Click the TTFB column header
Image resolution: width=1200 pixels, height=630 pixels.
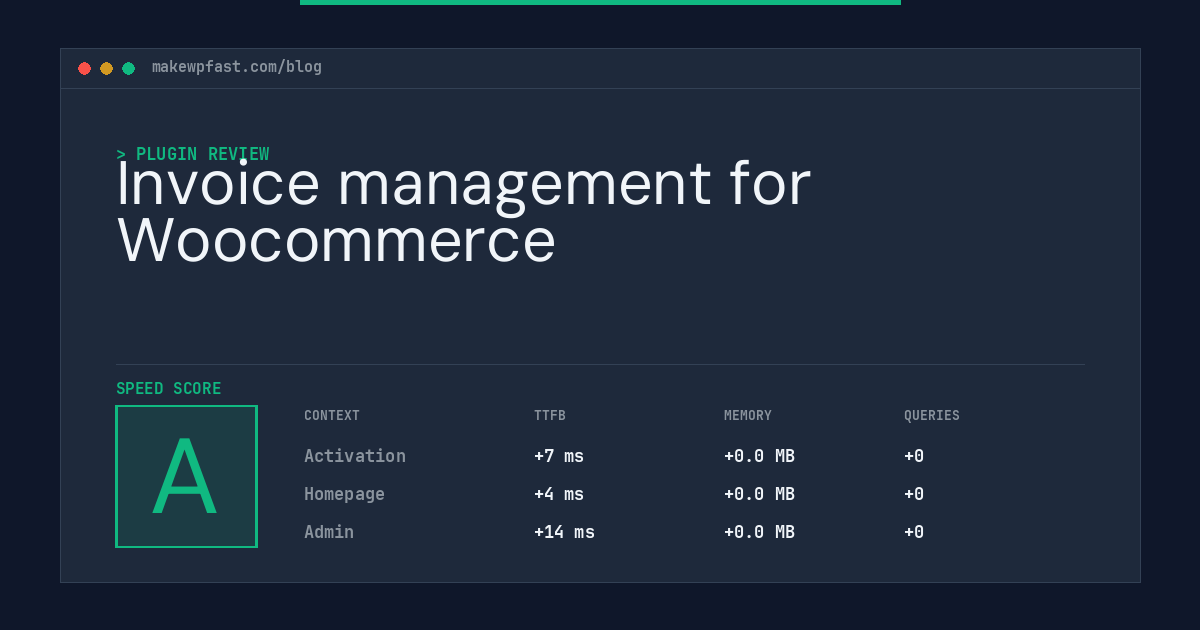click(x=550, y=416)
